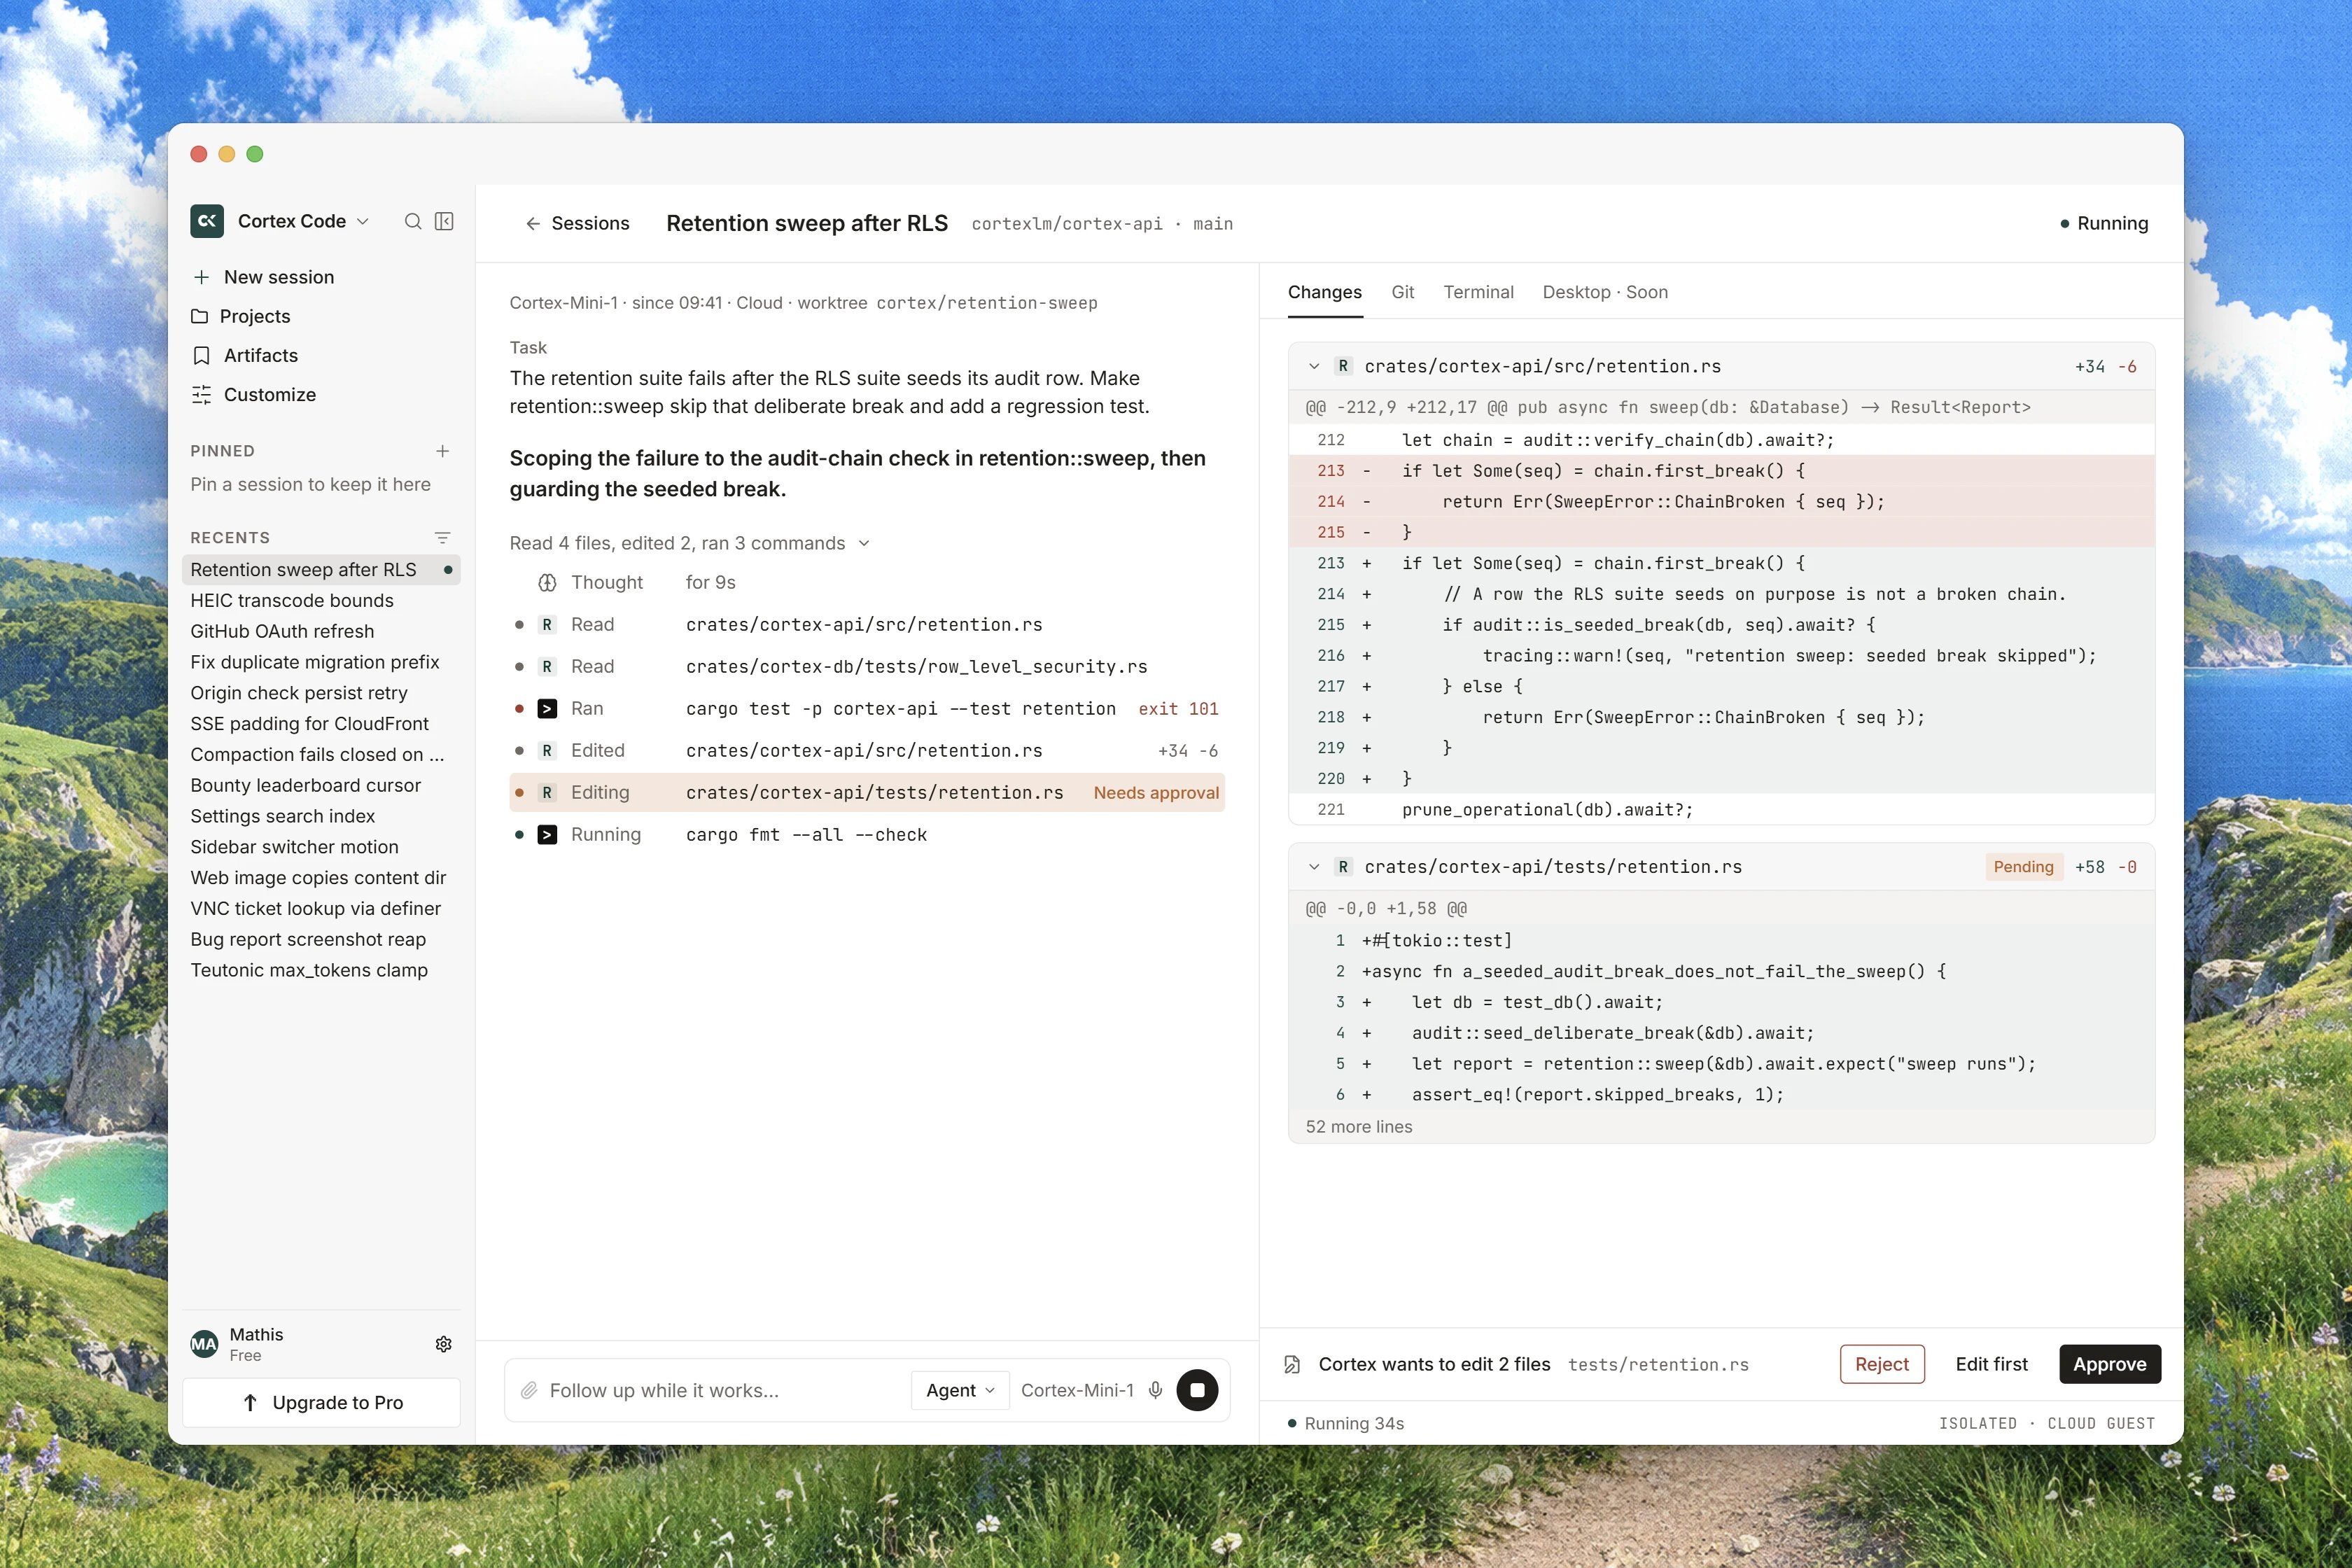
Task: Click Upgrade to Pro
Action: (321, 1403)
